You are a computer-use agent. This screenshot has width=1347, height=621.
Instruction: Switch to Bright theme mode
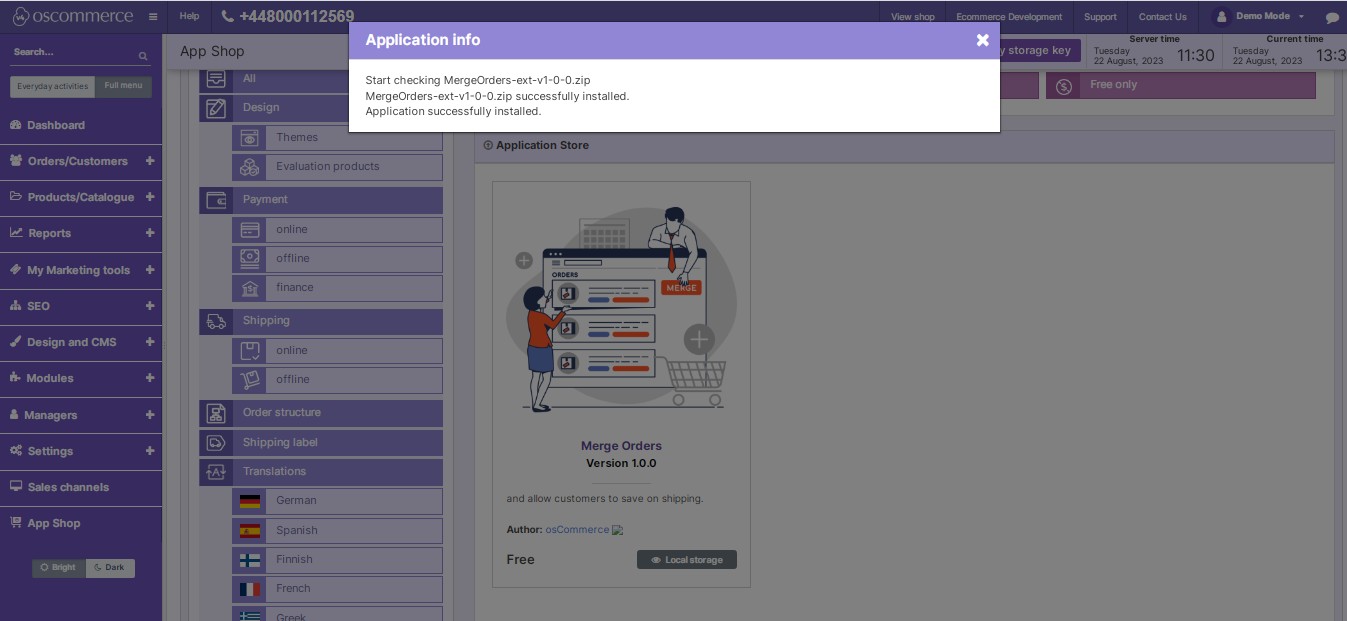[59, 568]
